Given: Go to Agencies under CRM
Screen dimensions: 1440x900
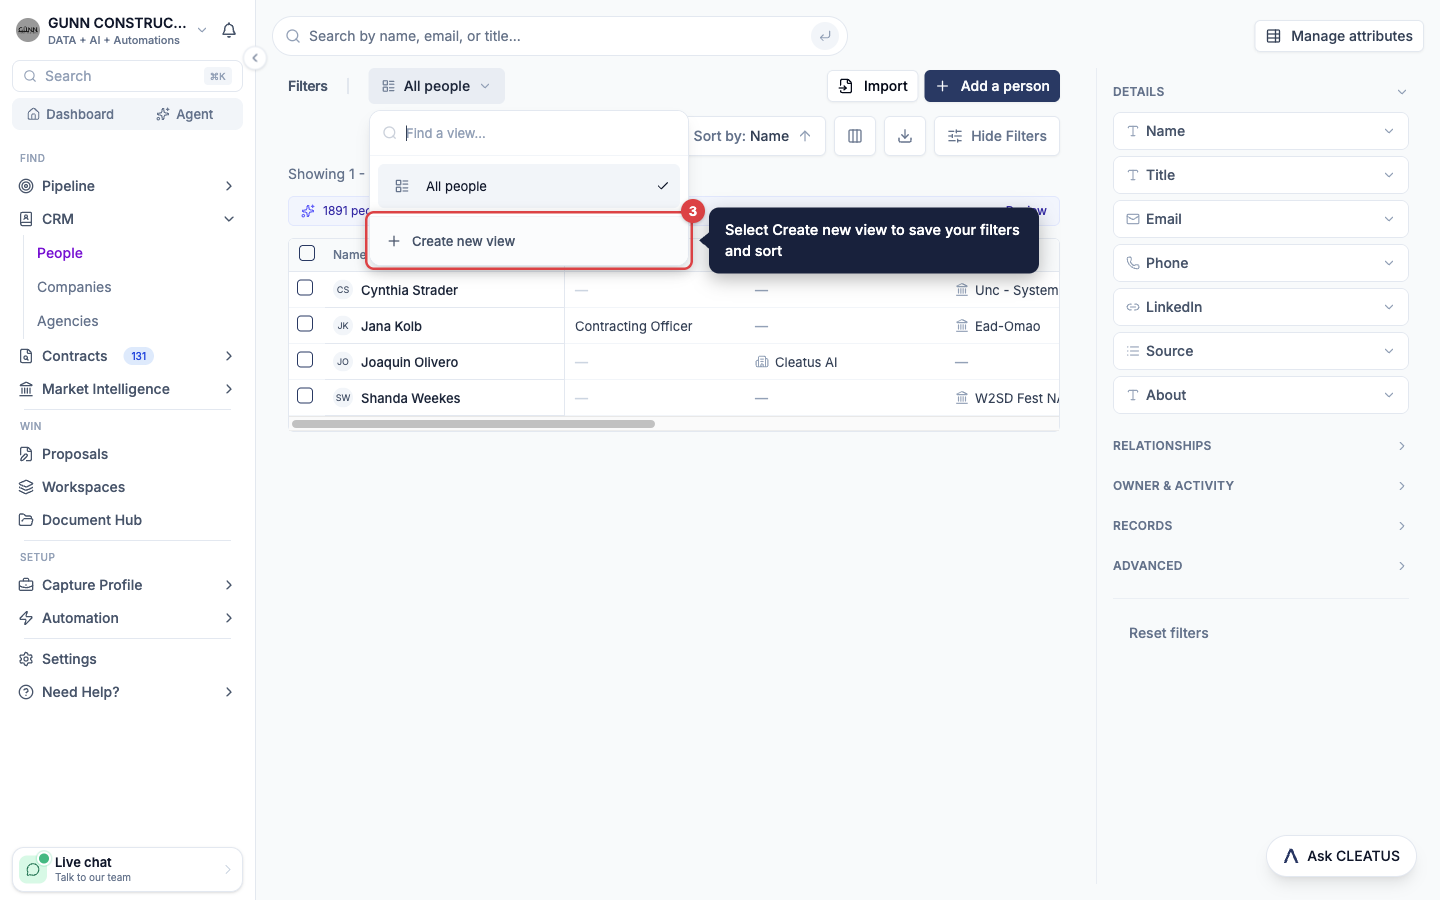Looking at the screenshot, I should (68, 321).
